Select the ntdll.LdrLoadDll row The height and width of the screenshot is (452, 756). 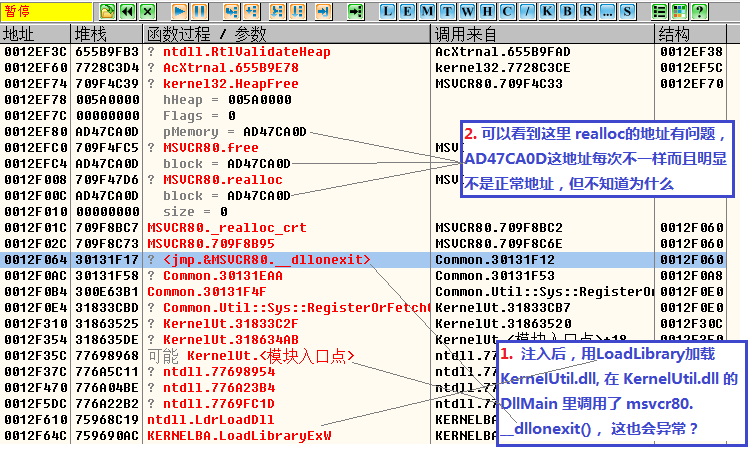tap(363, 419)
